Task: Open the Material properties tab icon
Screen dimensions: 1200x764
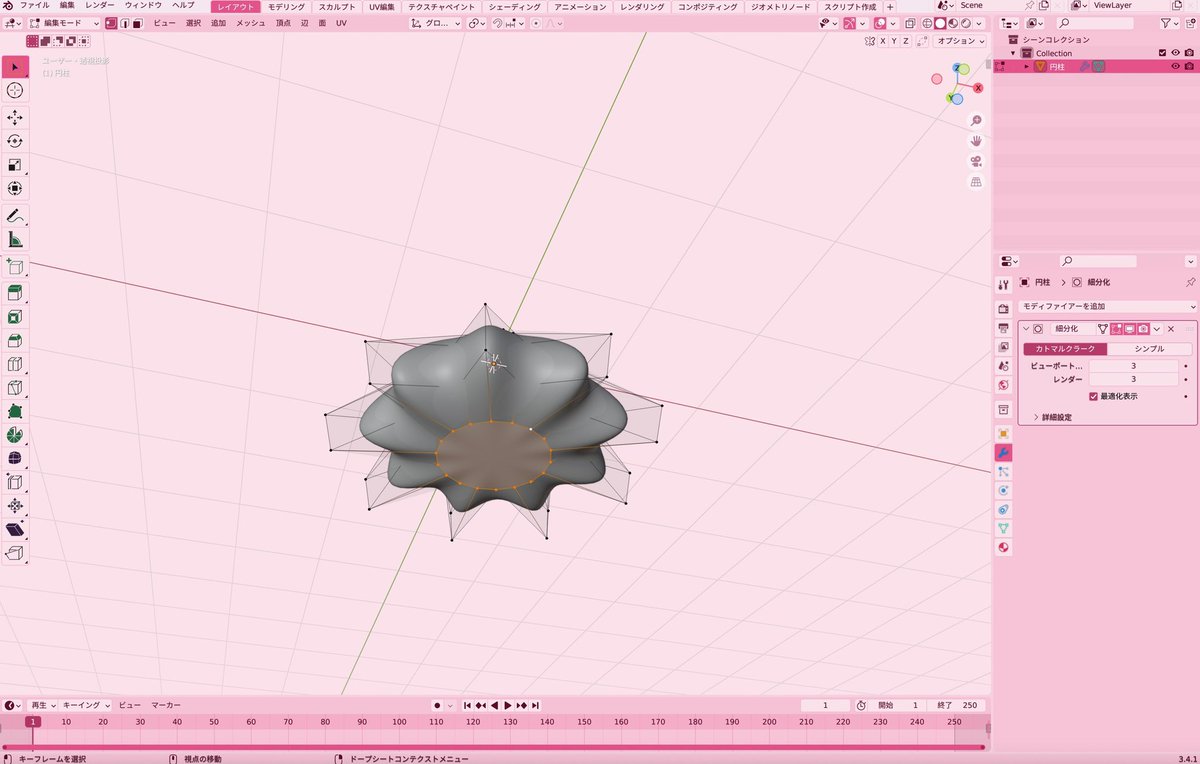Action: pos(1003,547)
